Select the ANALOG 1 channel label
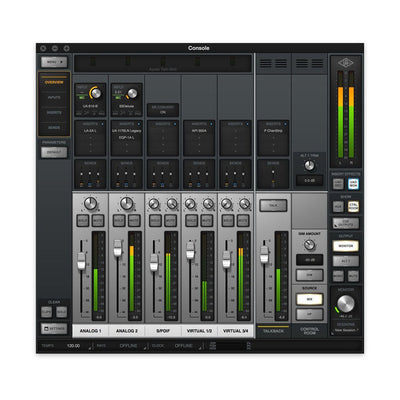 click(x=90, y=331)
